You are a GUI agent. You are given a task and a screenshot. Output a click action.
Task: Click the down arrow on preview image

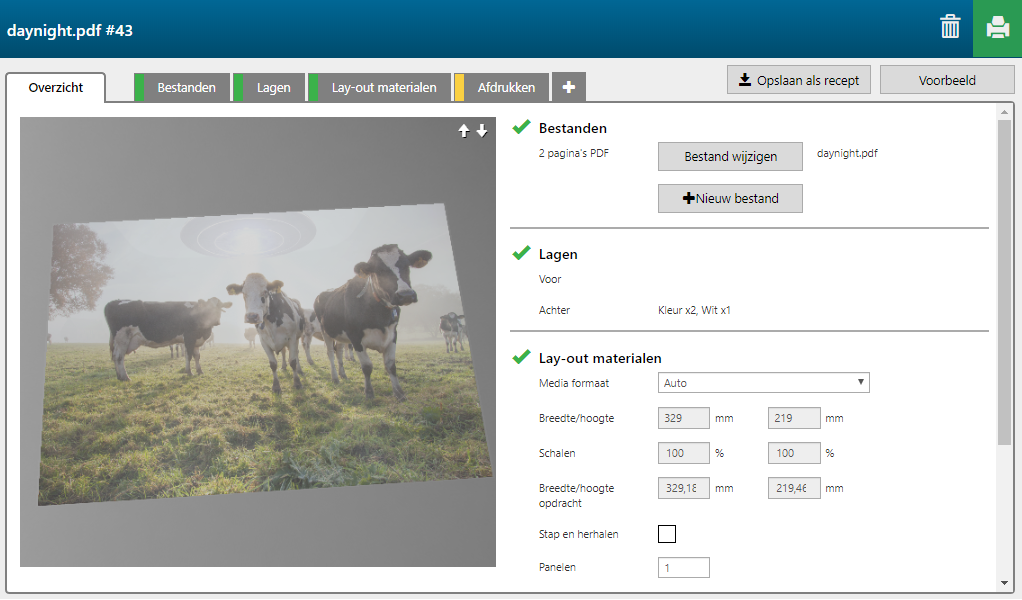point(482,131)
